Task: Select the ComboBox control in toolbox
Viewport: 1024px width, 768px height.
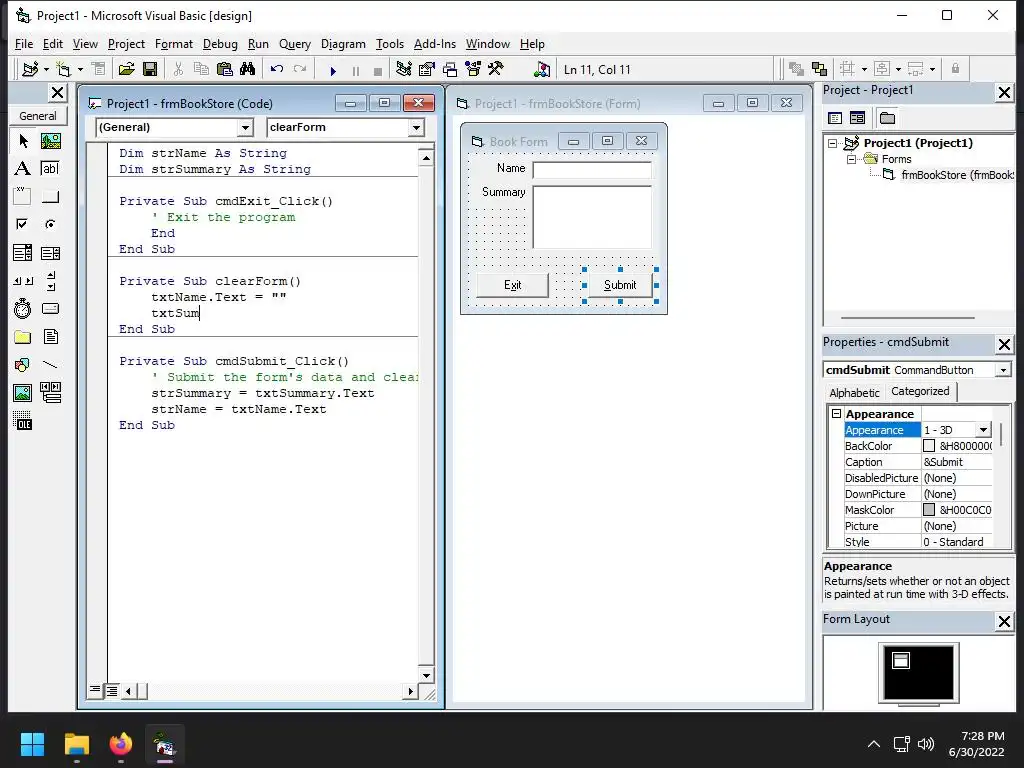Action: pos(23,253)
